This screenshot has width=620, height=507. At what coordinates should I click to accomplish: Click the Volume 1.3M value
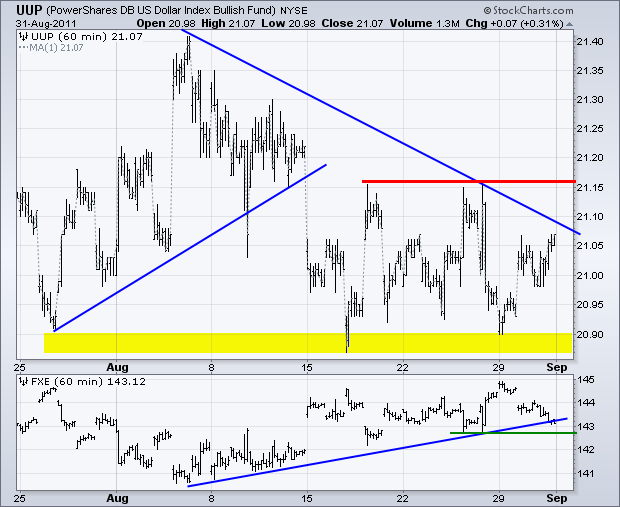424,23
